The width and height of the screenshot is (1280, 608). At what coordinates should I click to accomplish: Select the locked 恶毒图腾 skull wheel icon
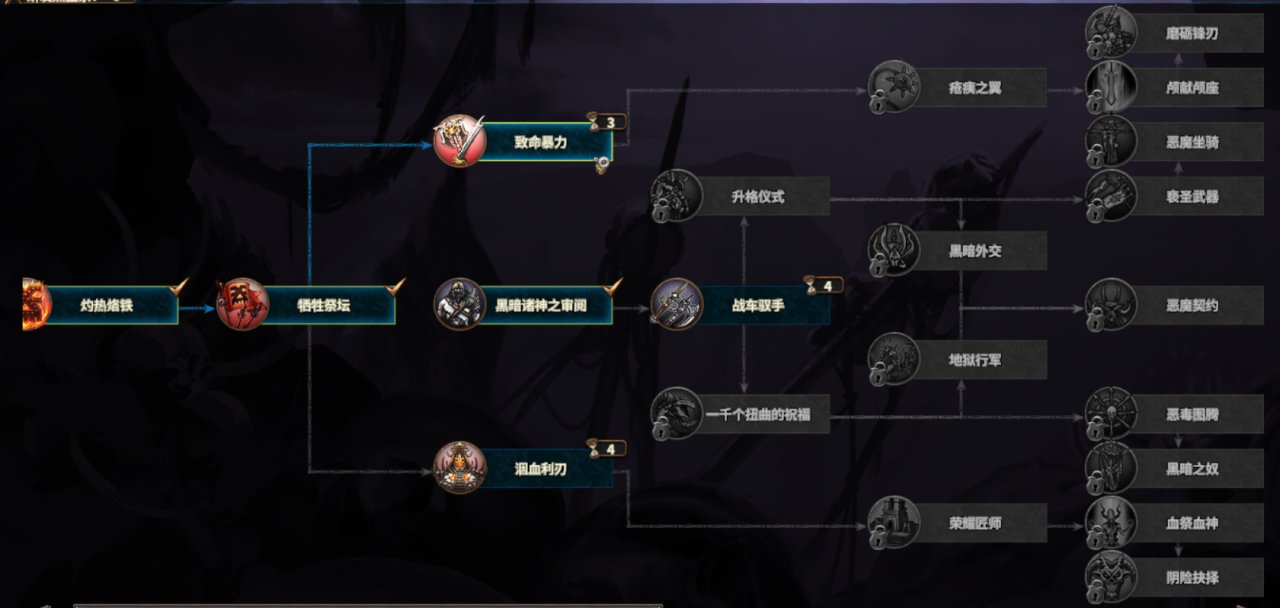click(x=1111, y=413)
